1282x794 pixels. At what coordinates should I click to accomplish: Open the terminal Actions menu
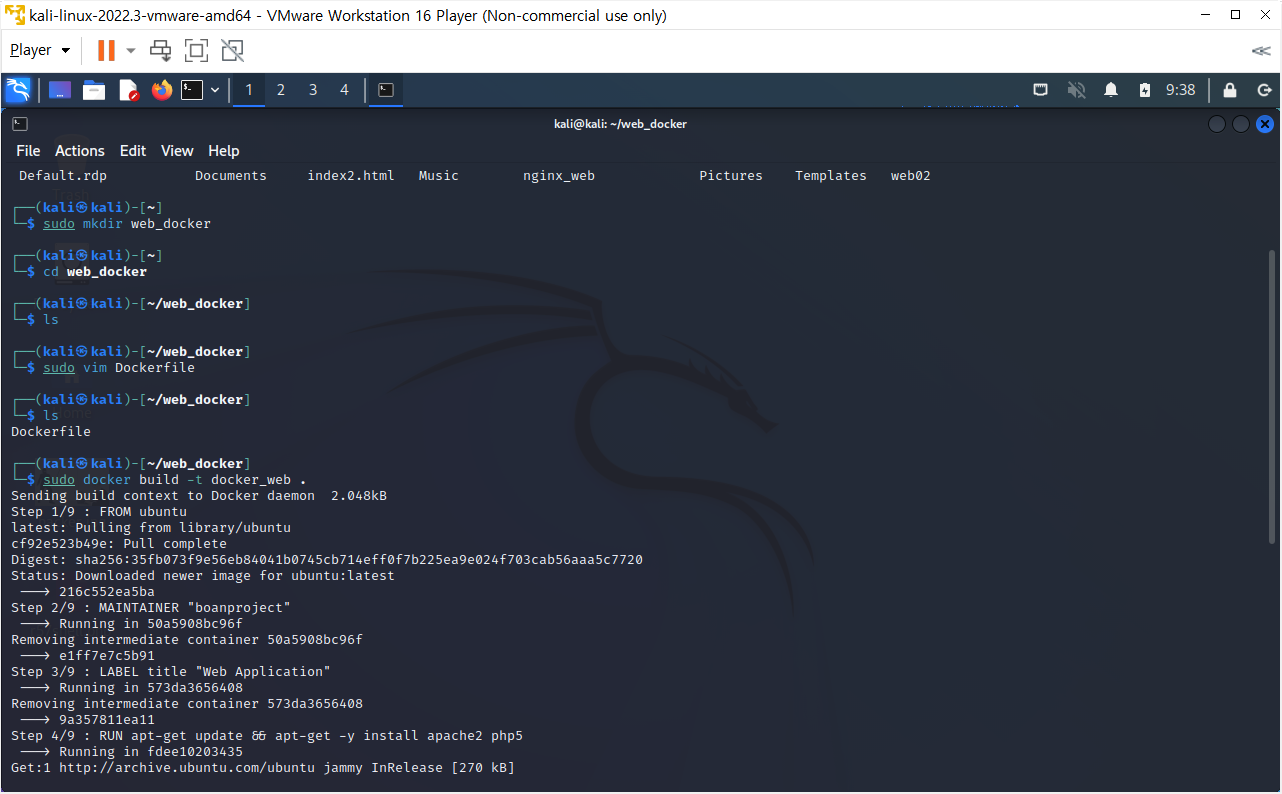(x=80, y=151)
